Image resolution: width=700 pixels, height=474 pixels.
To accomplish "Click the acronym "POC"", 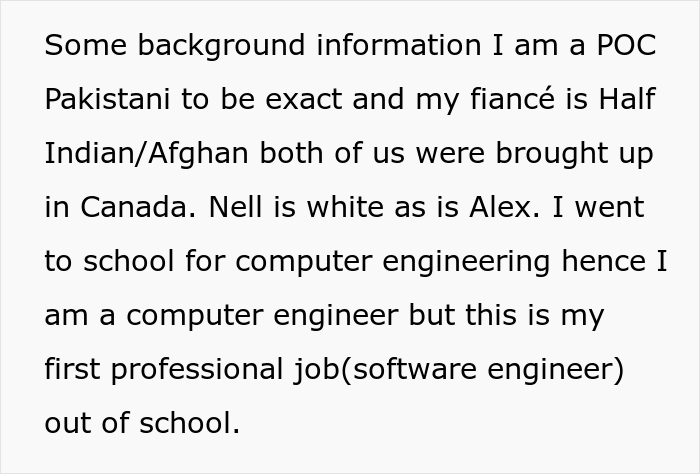I will coord(627,45).
